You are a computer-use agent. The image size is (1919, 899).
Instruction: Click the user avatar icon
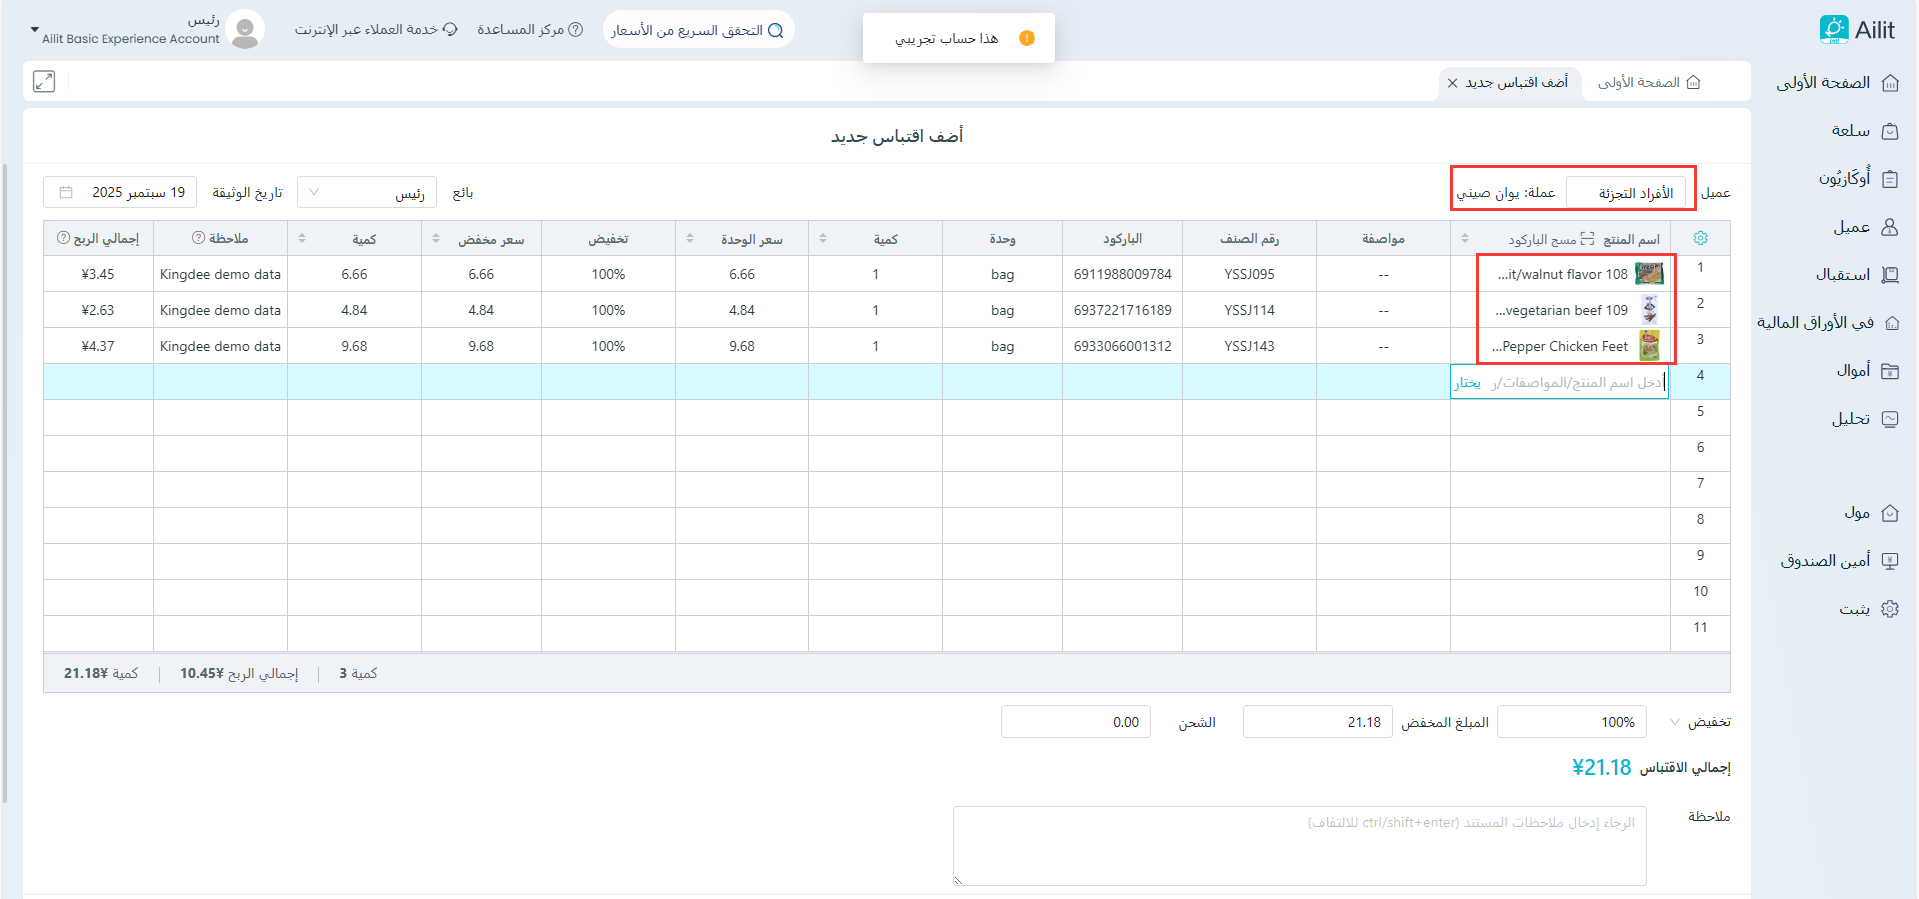(x=245, y=30)
